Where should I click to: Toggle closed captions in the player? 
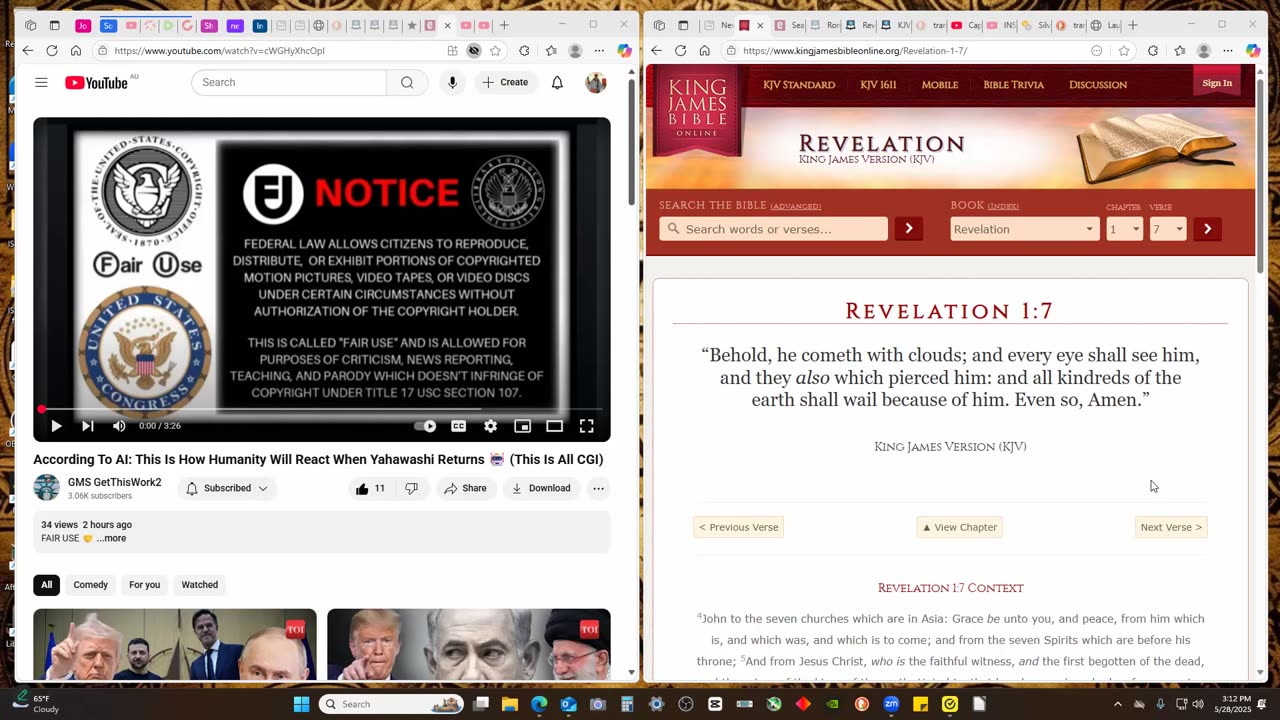458,426
